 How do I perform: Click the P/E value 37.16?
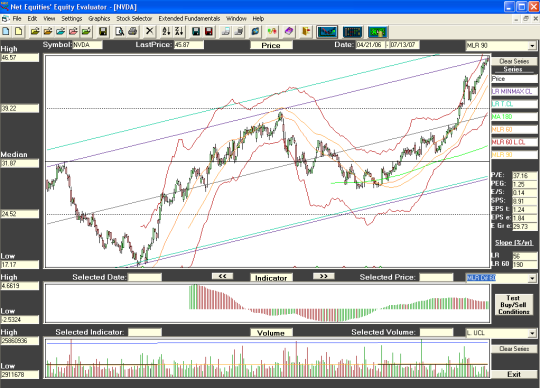pyautogui.click(x=525, y=176)
